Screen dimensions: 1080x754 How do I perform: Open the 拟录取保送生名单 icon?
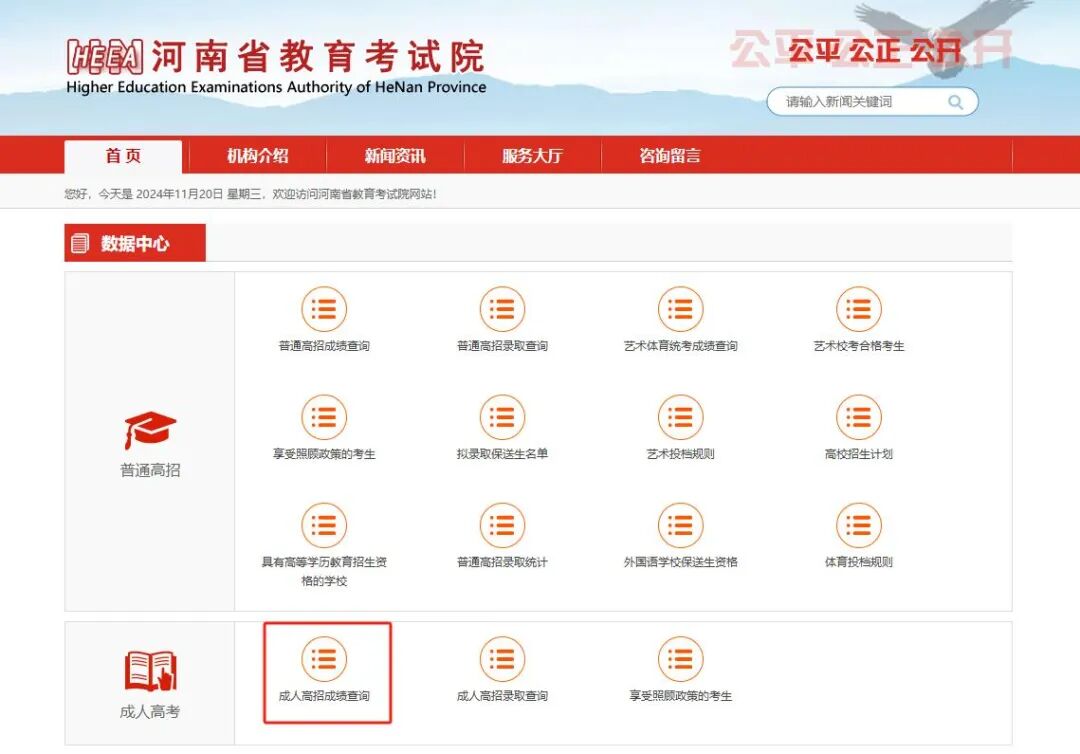tap(502, 417)
